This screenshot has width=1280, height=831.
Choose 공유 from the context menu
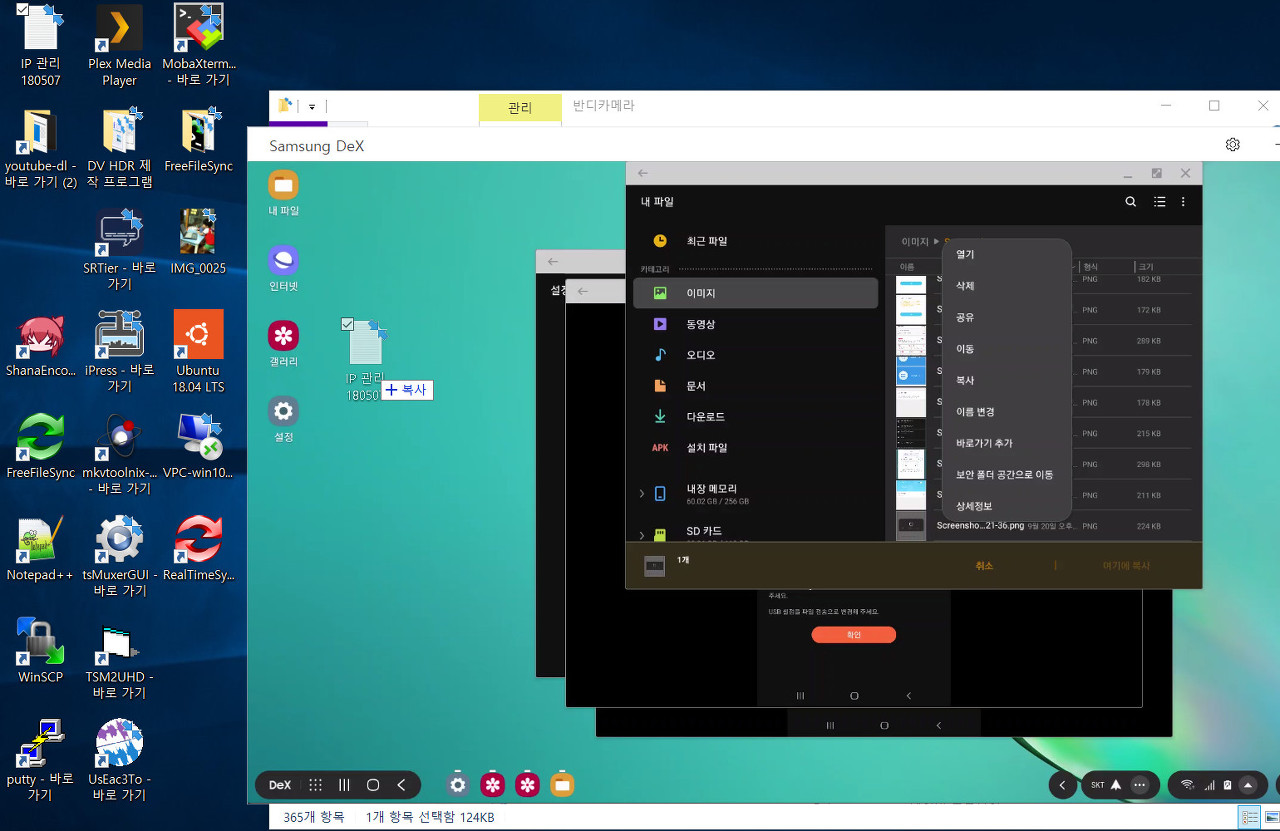point(1006,317)
